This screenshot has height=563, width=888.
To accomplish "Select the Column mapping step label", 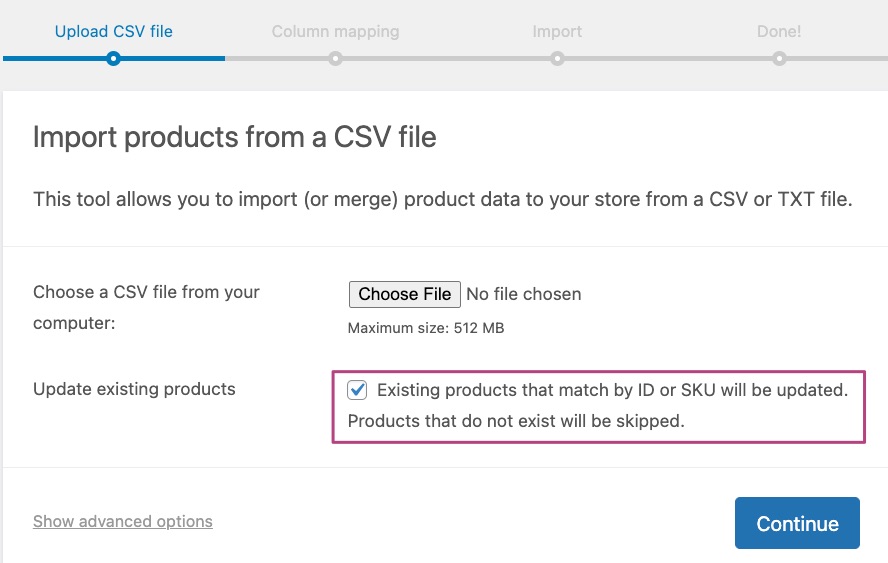I will (x=335, y=31).
